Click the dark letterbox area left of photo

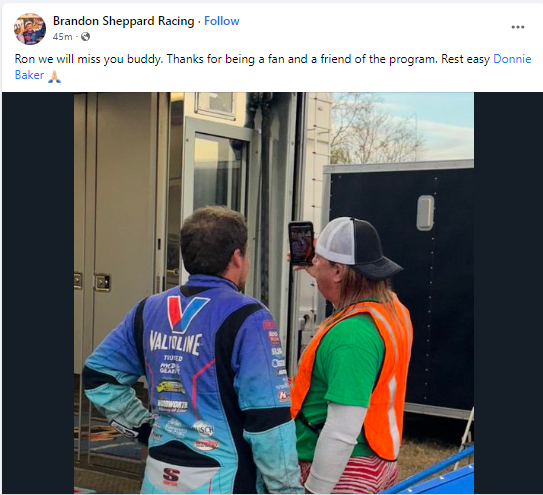pos(38,293)
